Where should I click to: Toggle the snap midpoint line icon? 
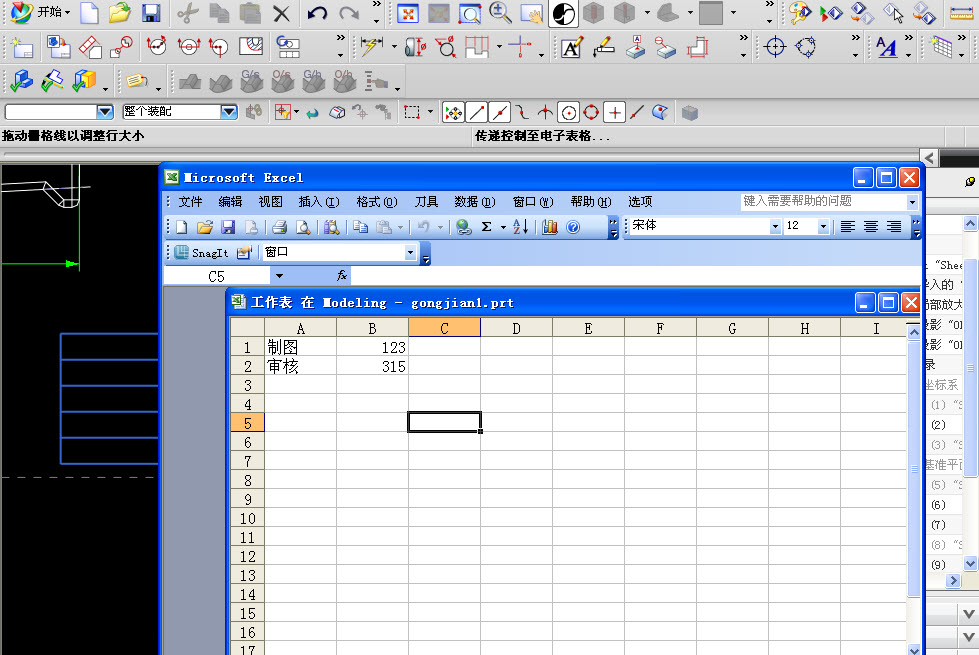tap(499, 112)
